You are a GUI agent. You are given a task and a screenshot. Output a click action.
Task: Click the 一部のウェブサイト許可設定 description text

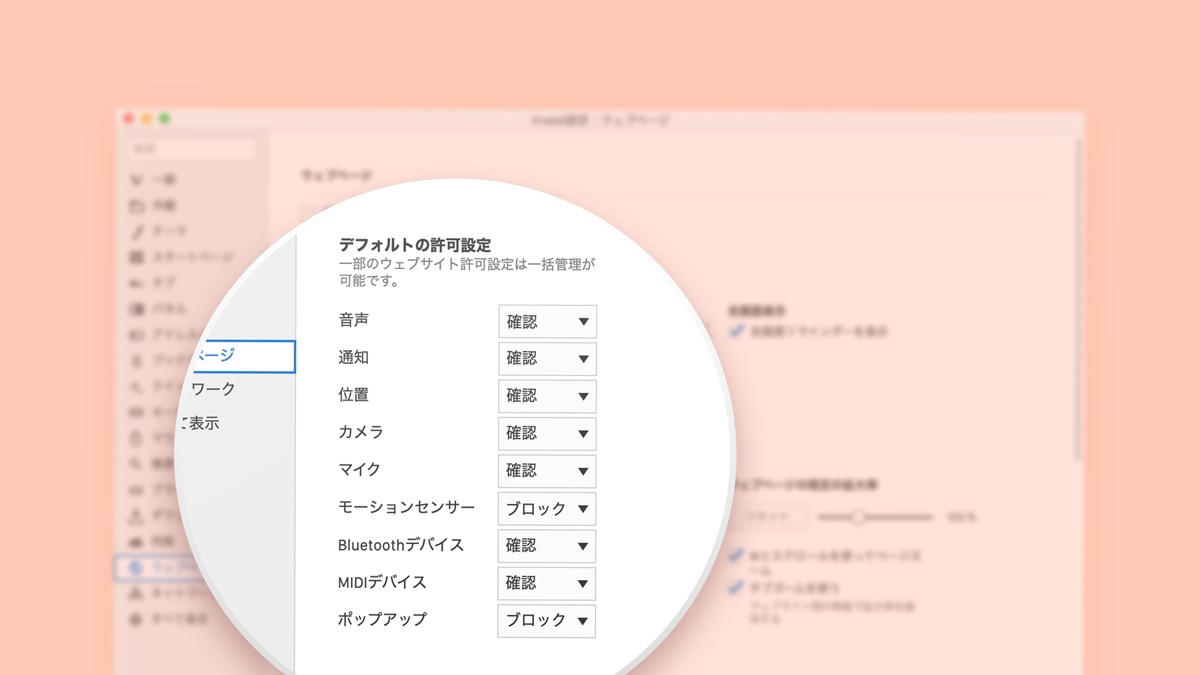pyautogui.click(x=467, y=272)
